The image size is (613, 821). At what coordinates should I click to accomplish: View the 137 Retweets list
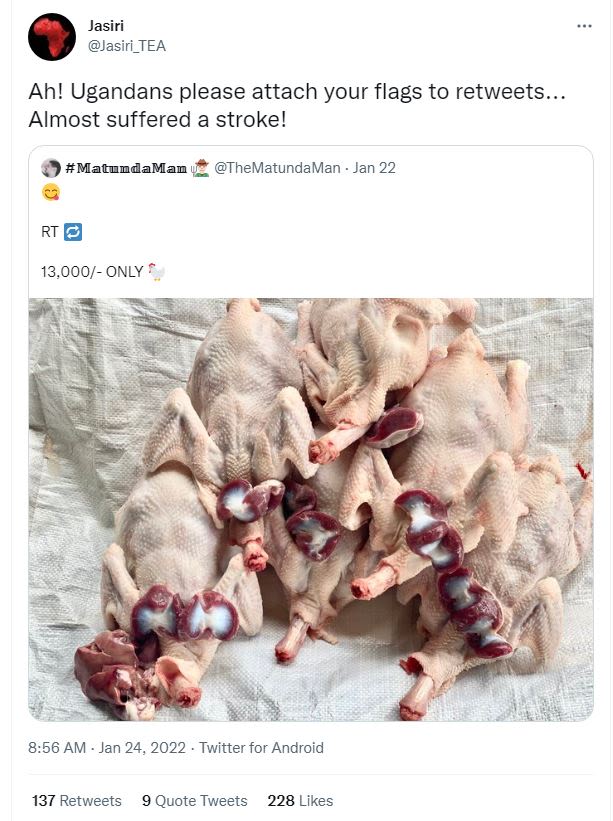tap(76, 801)
